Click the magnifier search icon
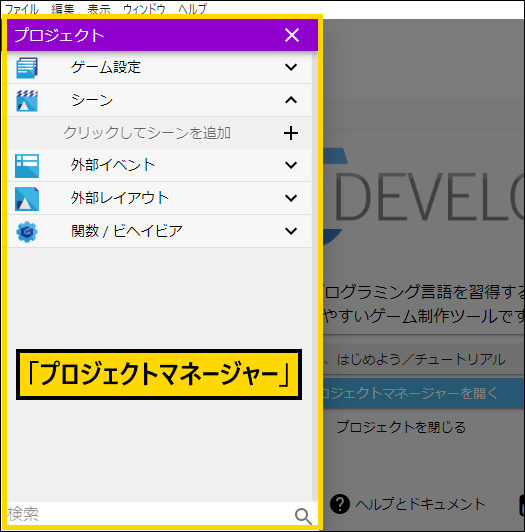Image resolution: width=525 pixels, height=532 pixels. tap(303, 516)
